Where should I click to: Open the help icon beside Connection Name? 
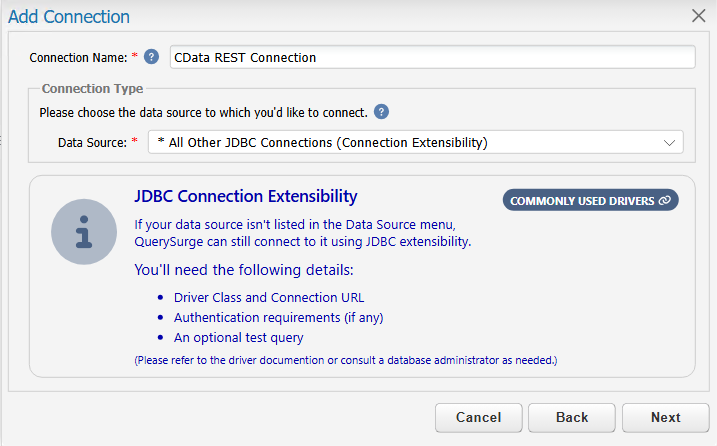click(151, 57)
